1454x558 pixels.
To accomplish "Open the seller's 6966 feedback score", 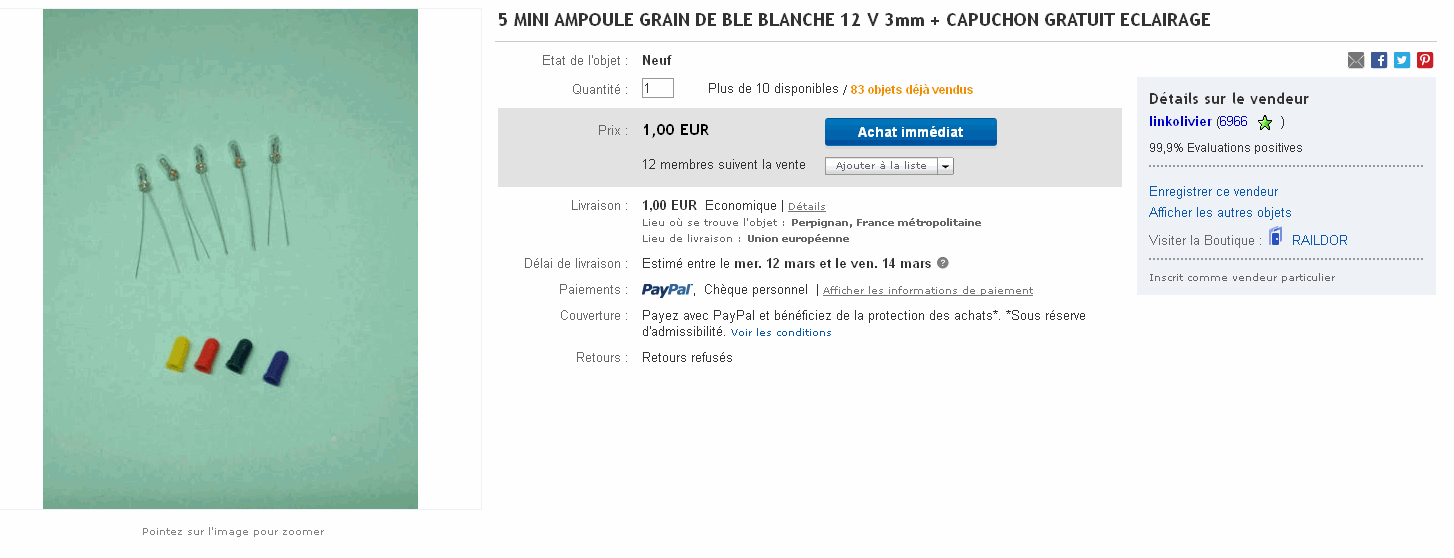I will pos(1233,122).
